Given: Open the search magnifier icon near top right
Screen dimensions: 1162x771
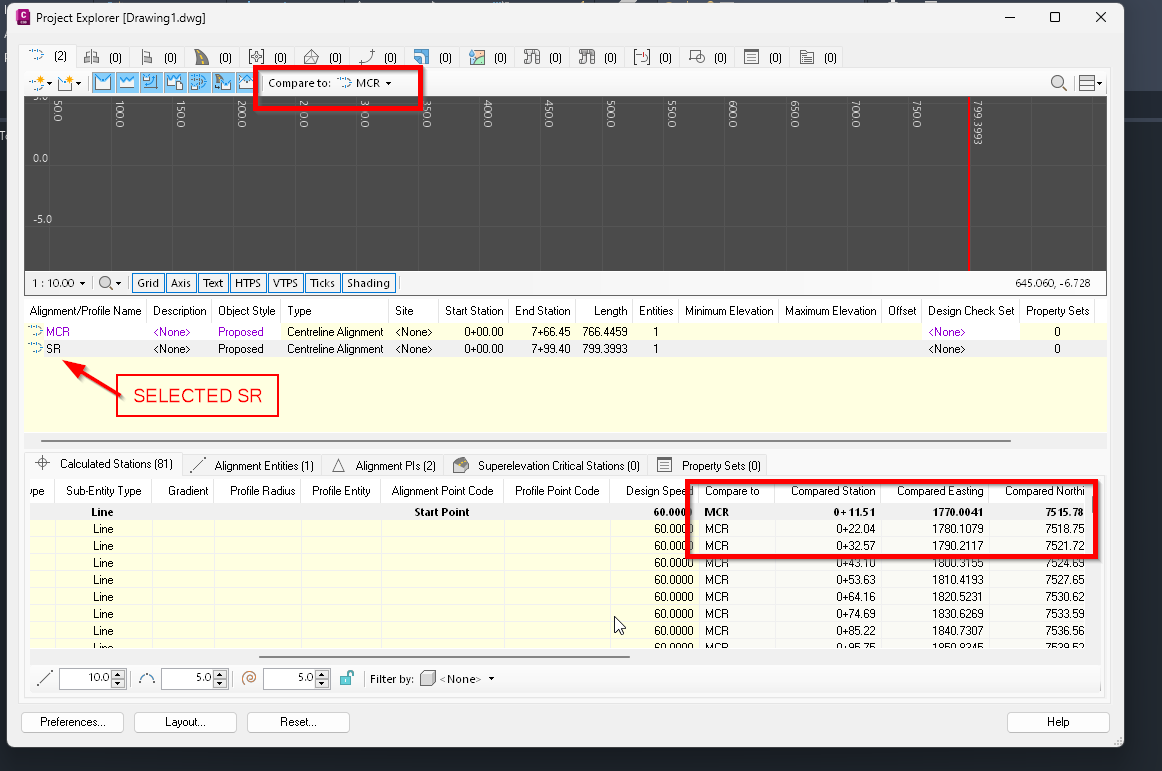Looking at the screenshot, I should [x=1057, y=82].
